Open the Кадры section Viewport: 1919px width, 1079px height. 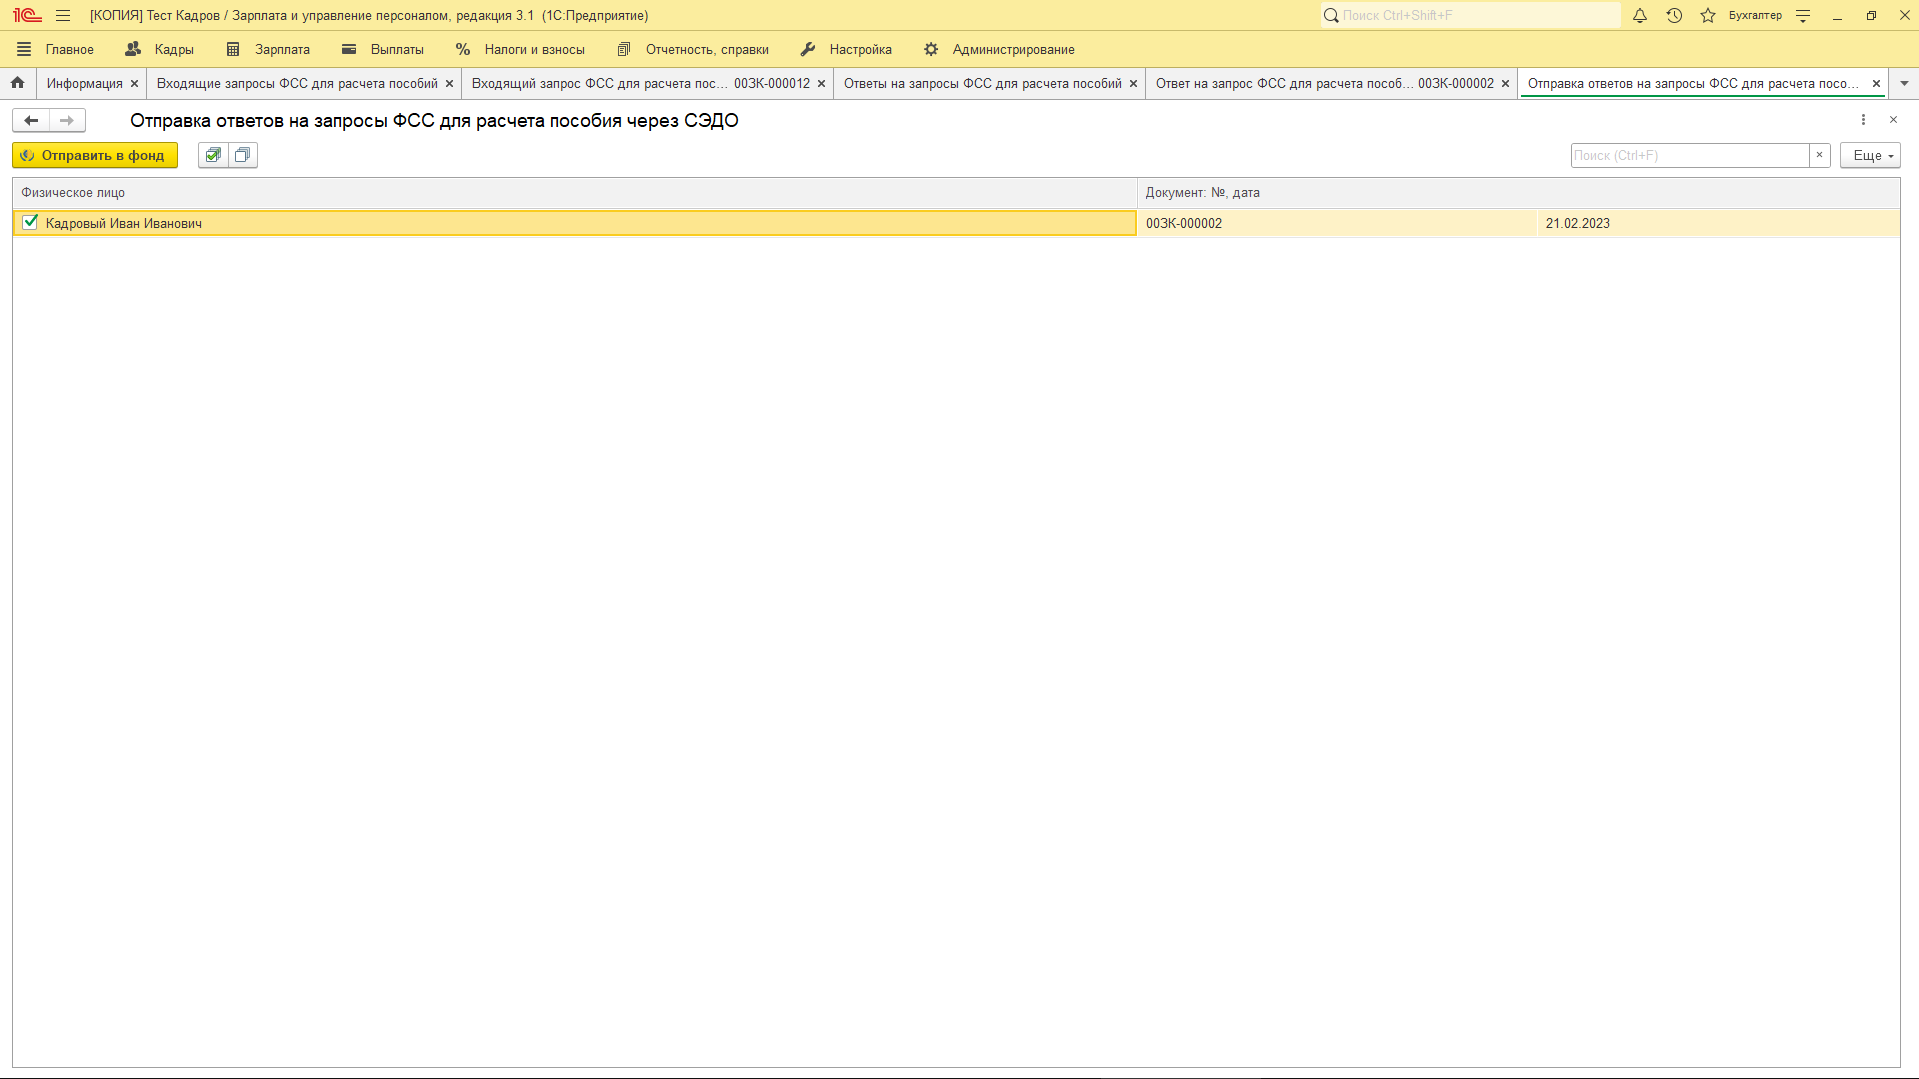pos(160,49)
